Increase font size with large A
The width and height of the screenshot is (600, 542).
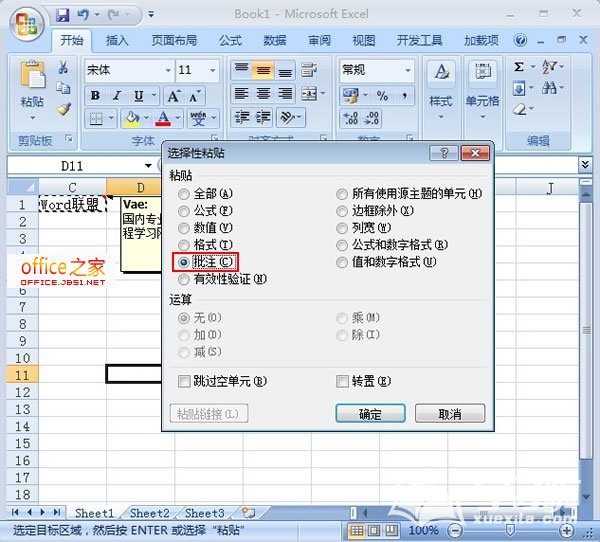174,96
